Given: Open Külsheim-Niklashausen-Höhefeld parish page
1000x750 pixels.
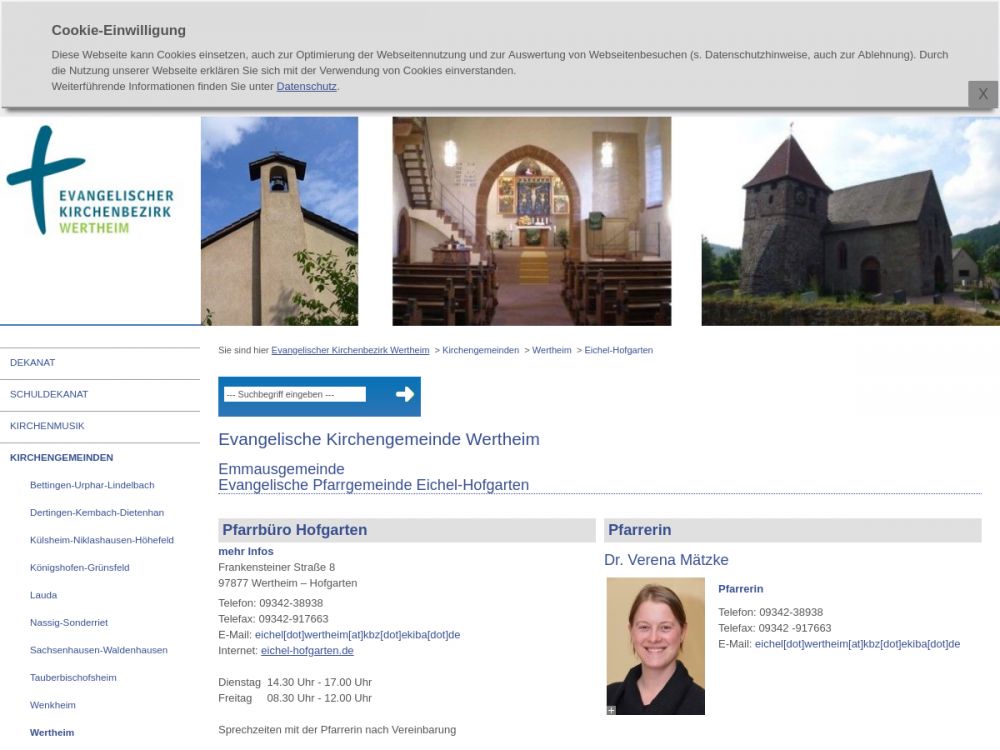Looking at the screenshot, I should click(x=102, y=540).
